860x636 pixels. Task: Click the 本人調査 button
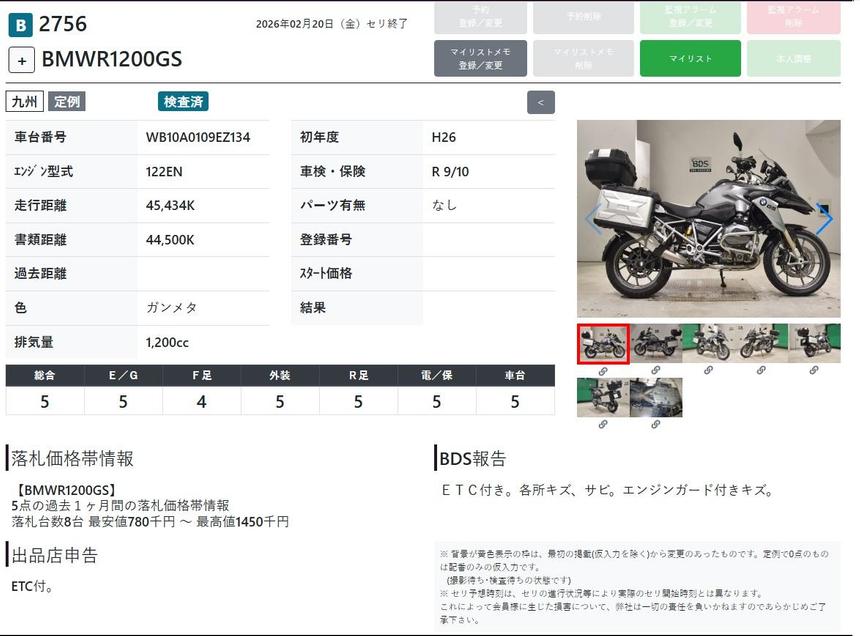point(794,59)
